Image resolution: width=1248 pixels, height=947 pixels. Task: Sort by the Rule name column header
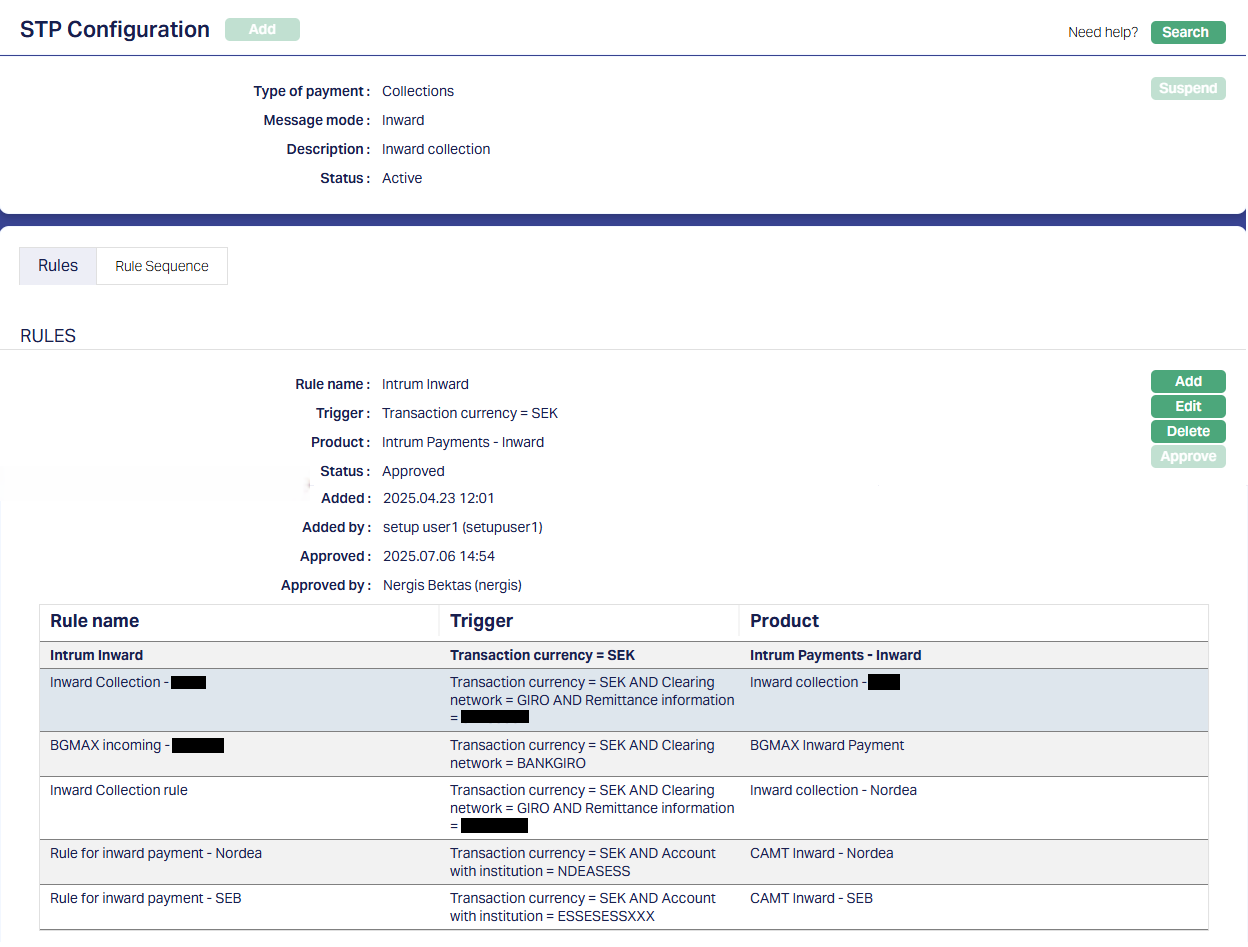[95, 621]
